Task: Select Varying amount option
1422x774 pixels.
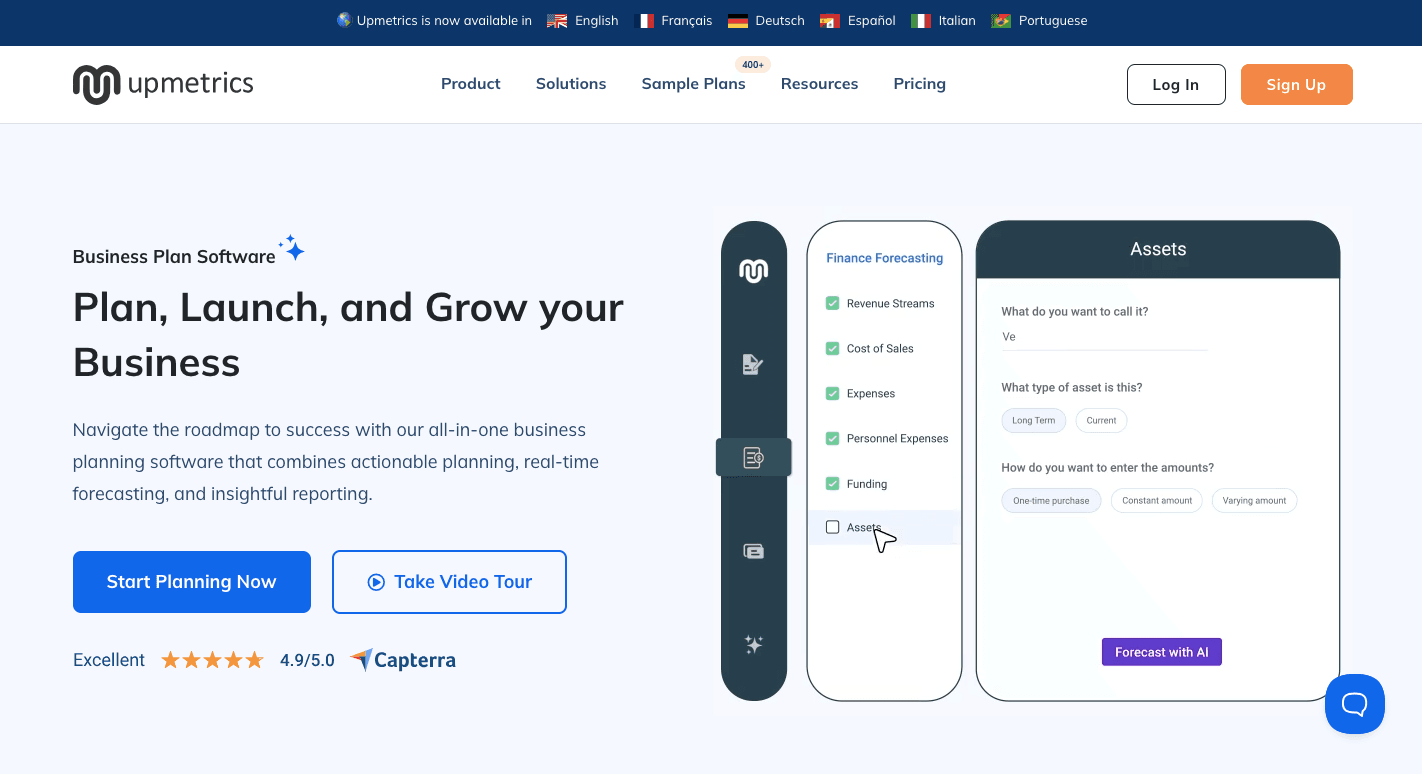Action: pos(1254,500)
